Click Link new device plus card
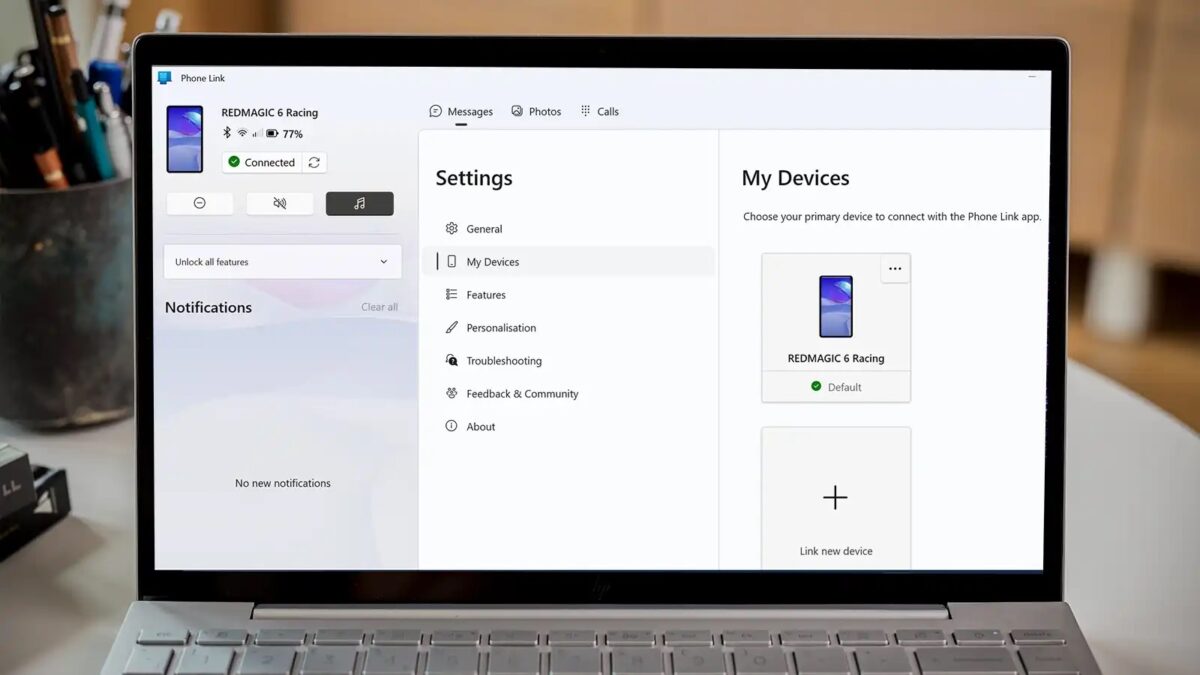1200x675 pixels. coord(836,498)
